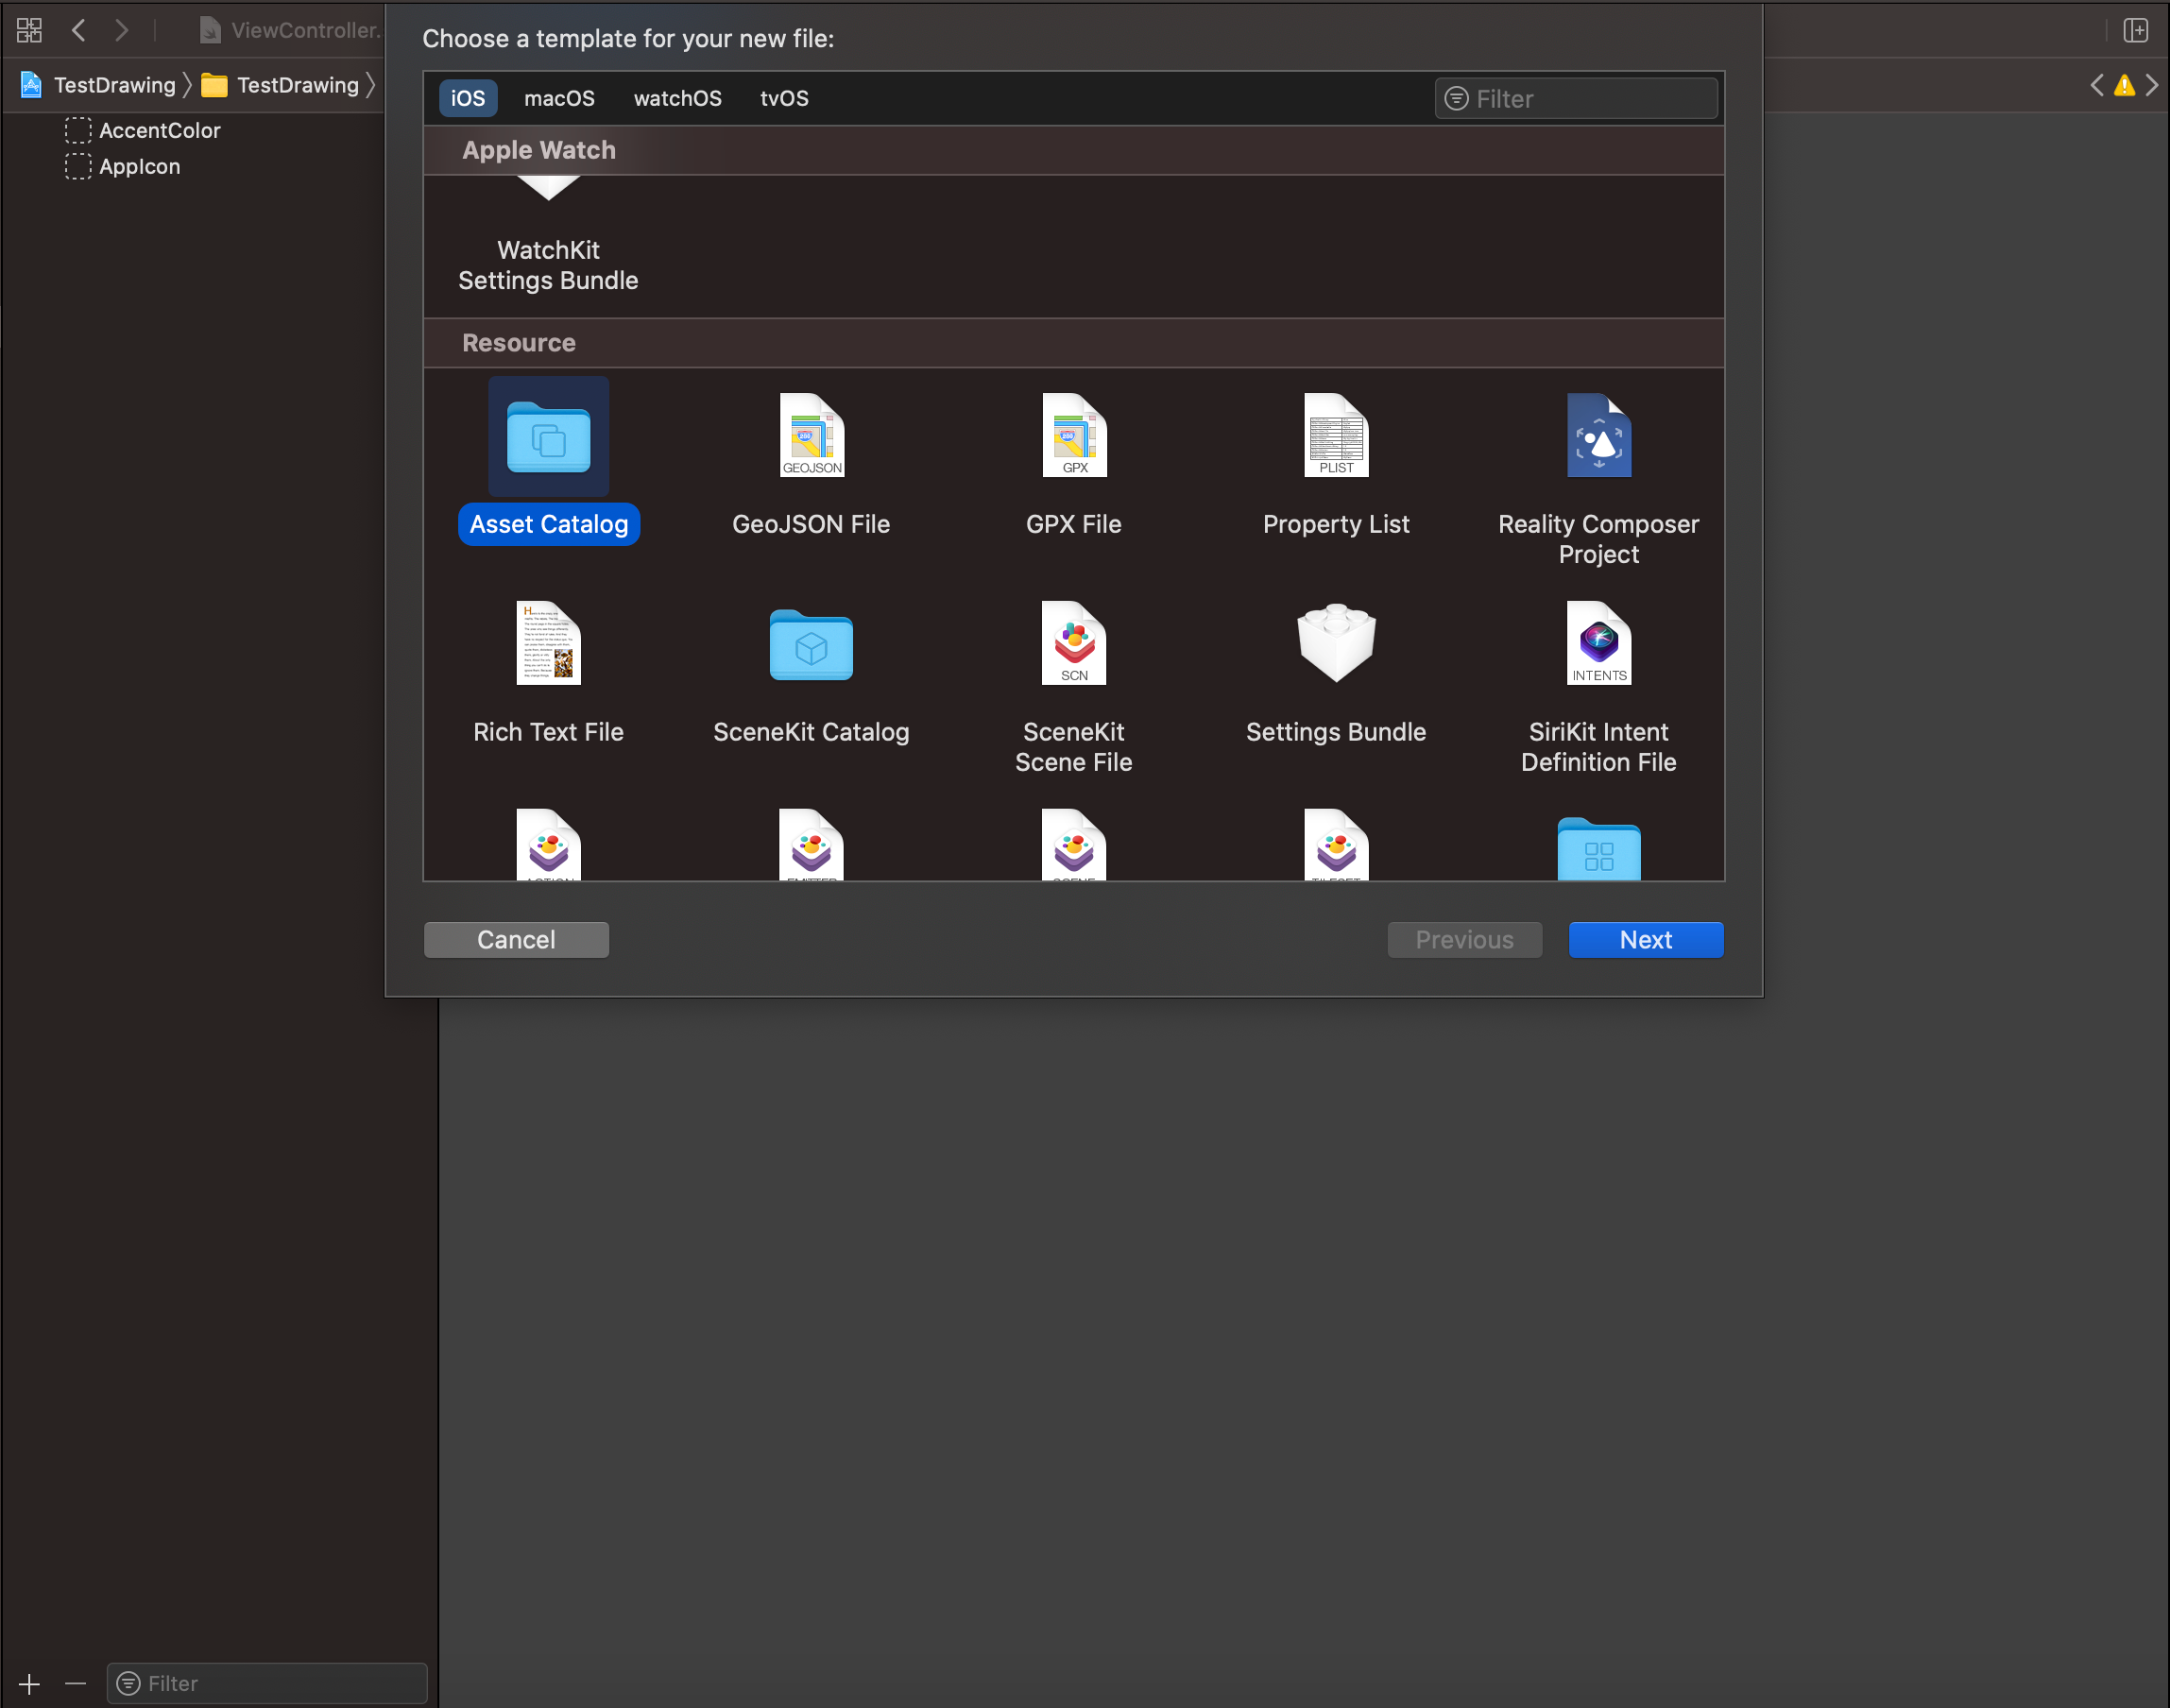Click the Cancel button
This screenshot has height=1708, width=2170.
tap(516, 940)
